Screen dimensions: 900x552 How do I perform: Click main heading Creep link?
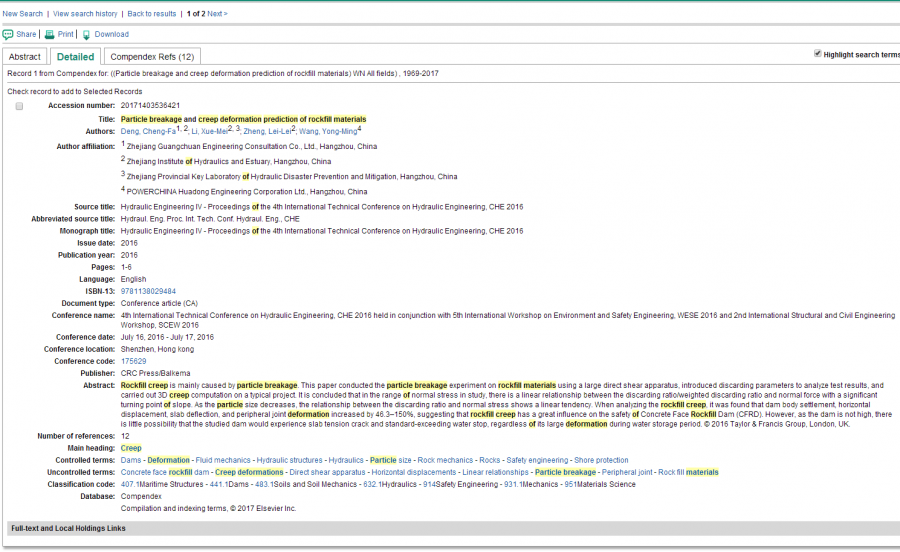click(x=131, y=448)
